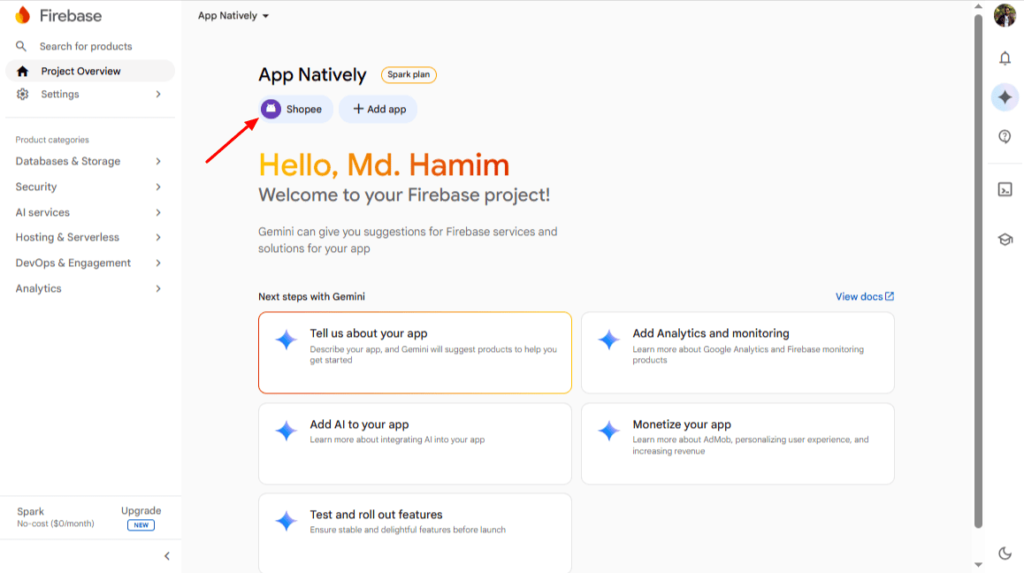The image size is (1024, 573).
Task: Open the Tell us about your app card
Action: pos(415,353)
